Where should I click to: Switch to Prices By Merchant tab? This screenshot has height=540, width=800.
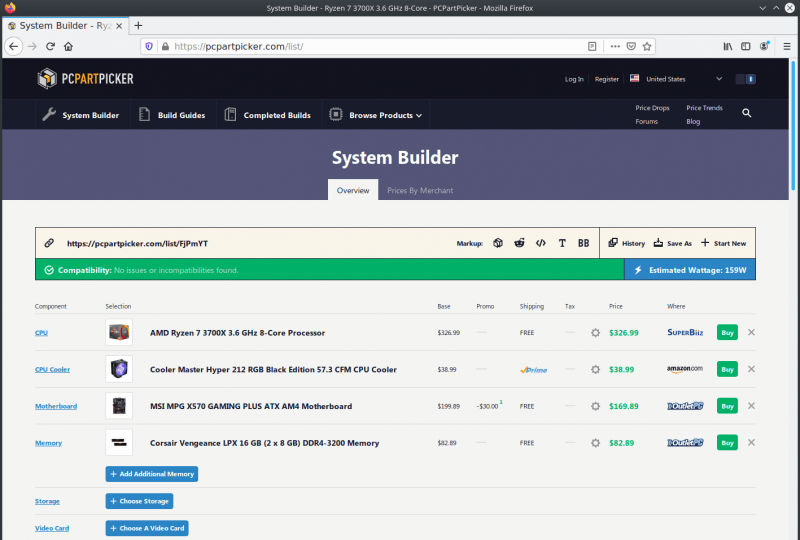(x=420, y=190)
